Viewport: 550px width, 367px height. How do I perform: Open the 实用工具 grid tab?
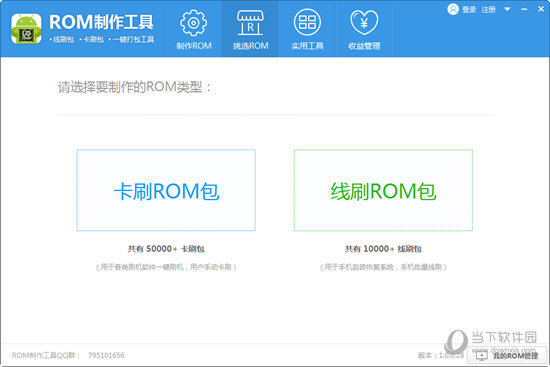coord(307,29)
